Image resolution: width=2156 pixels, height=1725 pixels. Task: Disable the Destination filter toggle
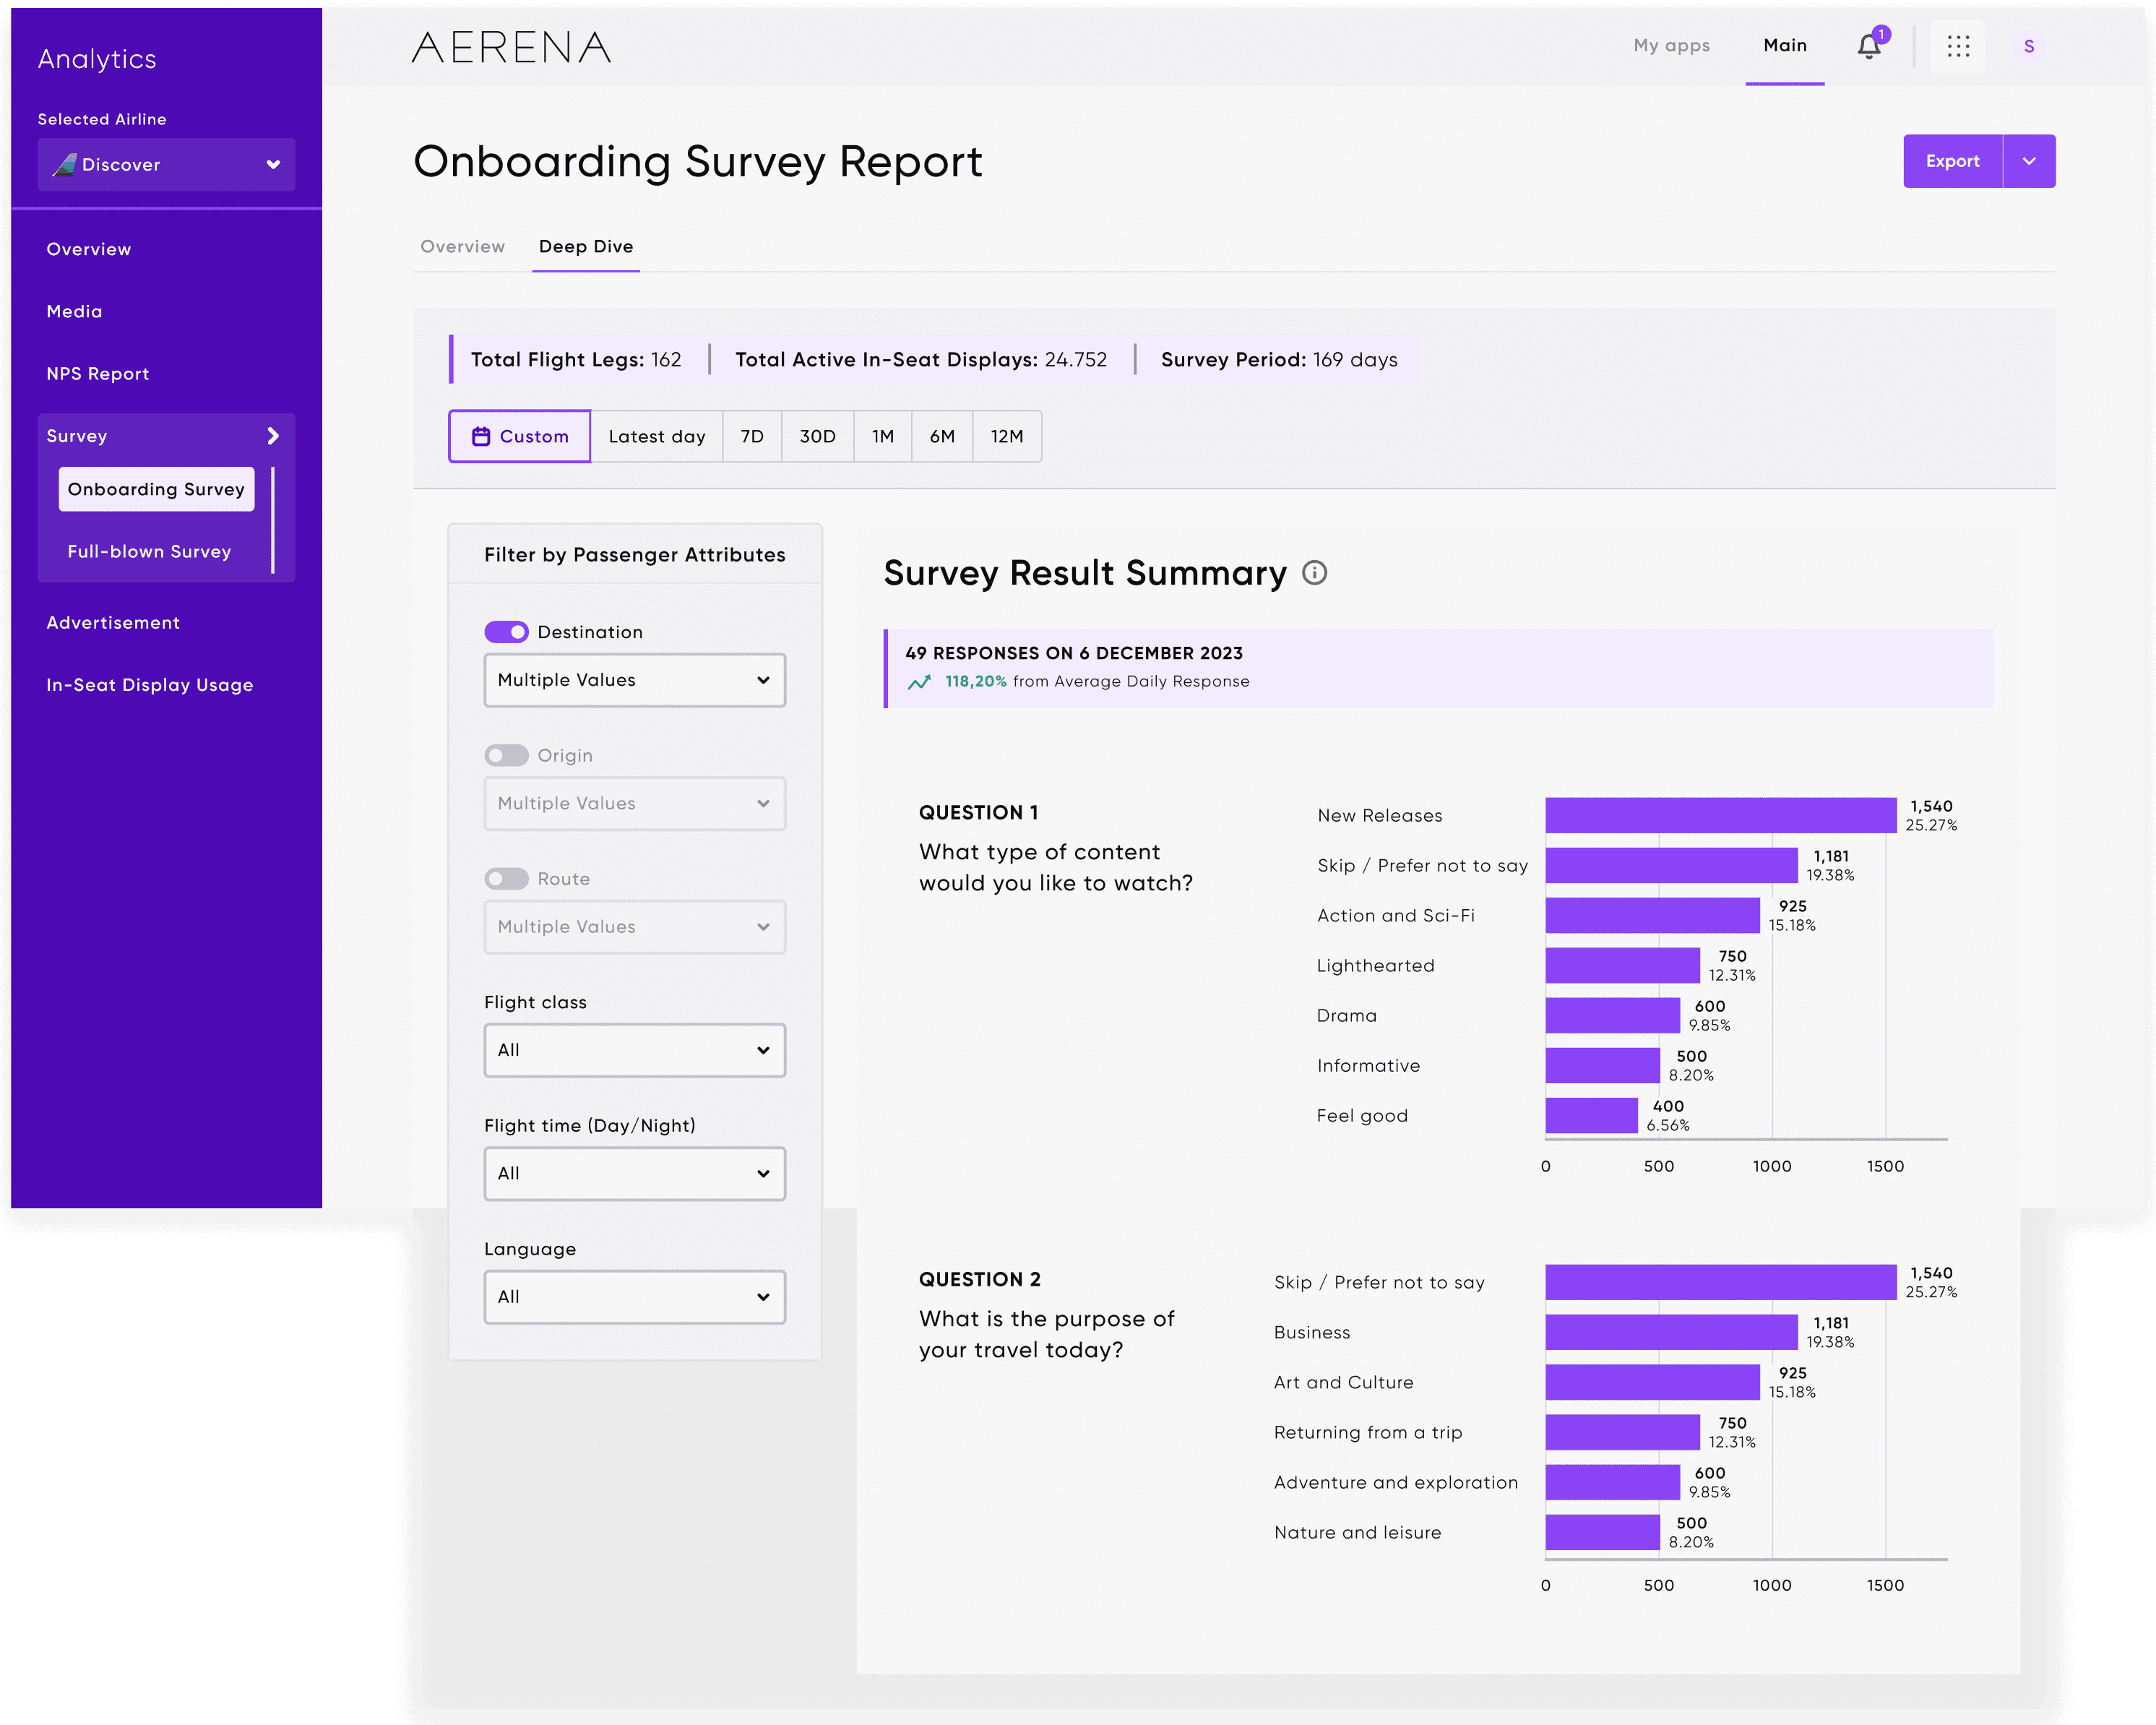click(506, 632)
